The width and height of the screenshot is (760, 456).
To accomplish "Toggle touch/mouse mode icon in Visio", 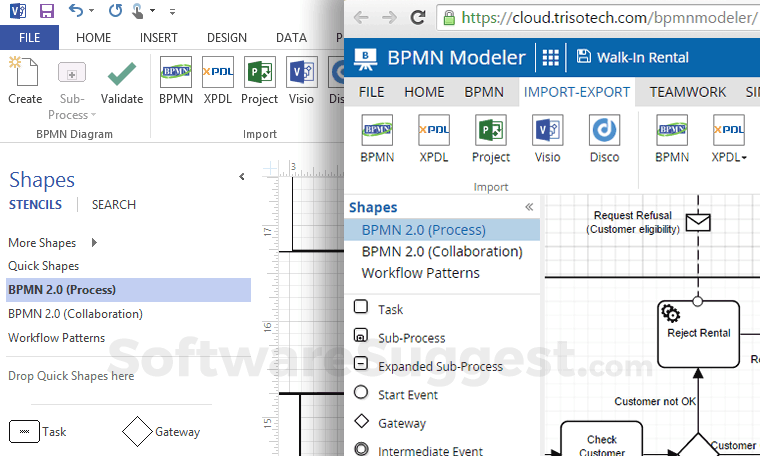I will tap(138, 11).
